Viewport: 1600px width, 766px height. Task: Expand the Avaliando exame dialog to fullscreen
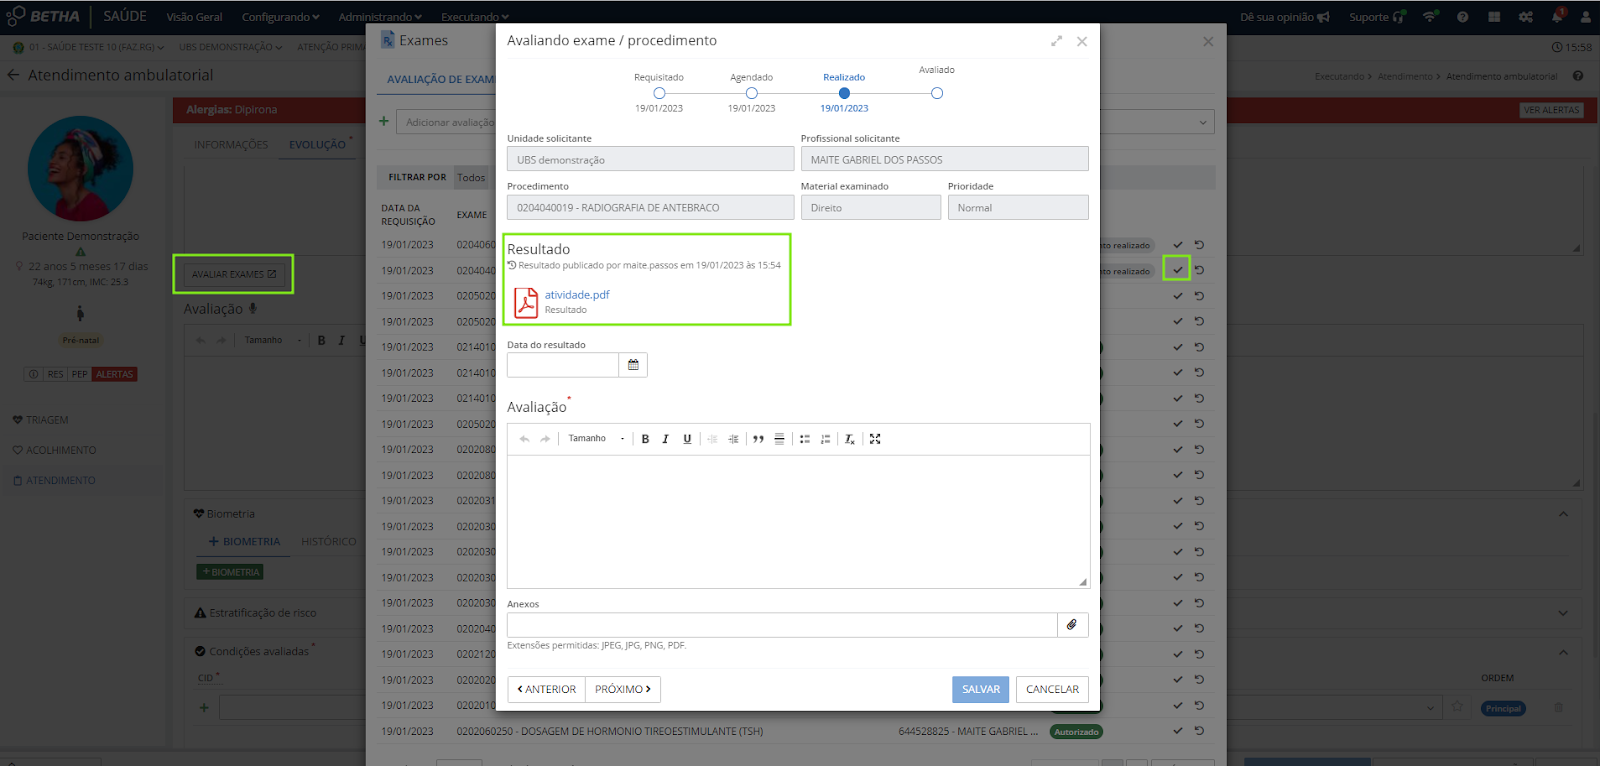1056,41
